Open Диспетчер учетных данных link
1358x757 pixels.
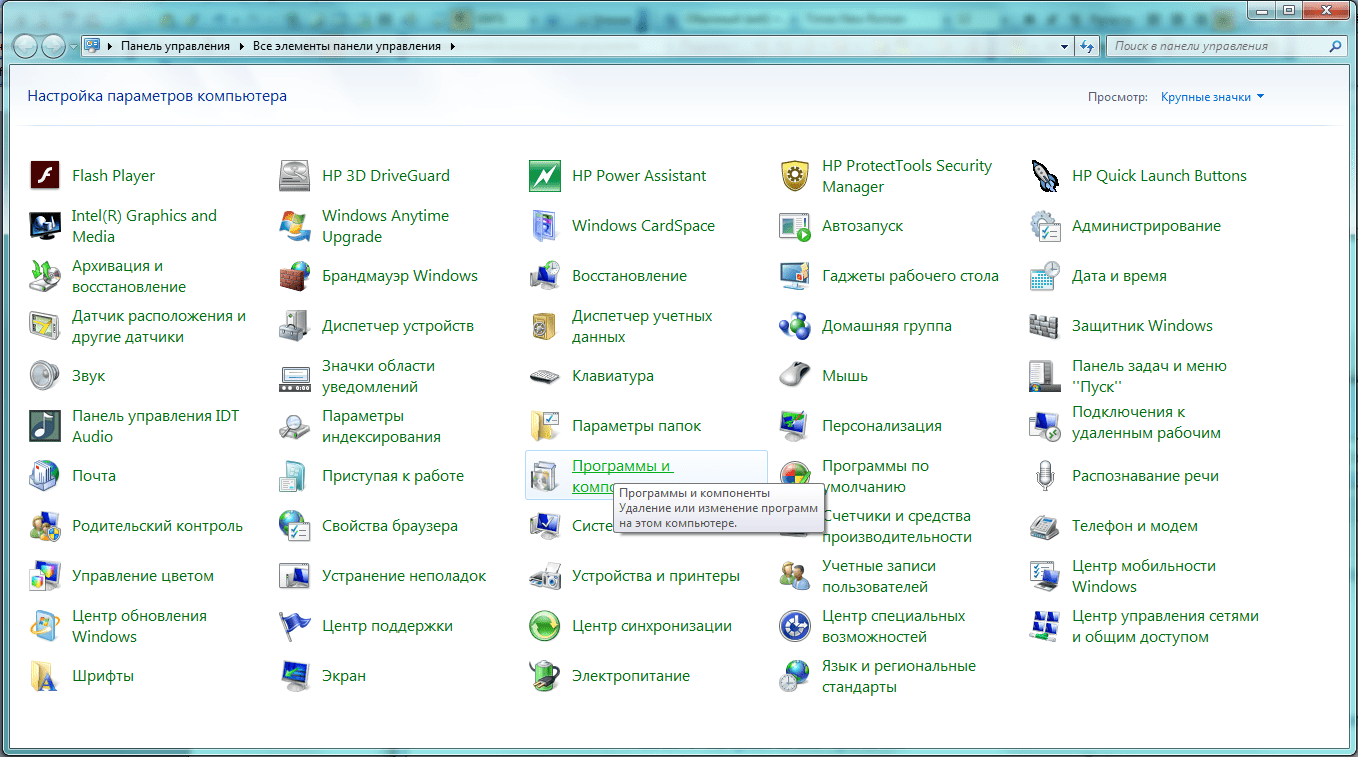coord(642,326)
